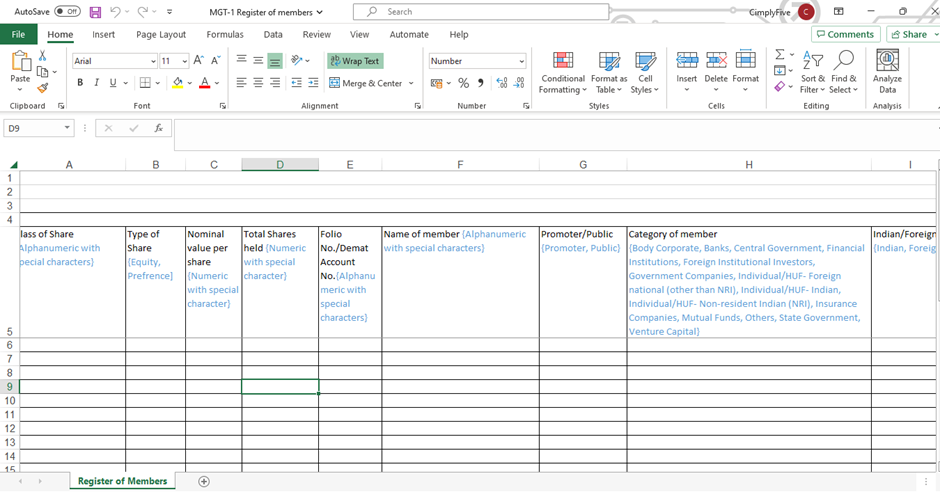Add a new sheet with plus icon

(204, 481)
